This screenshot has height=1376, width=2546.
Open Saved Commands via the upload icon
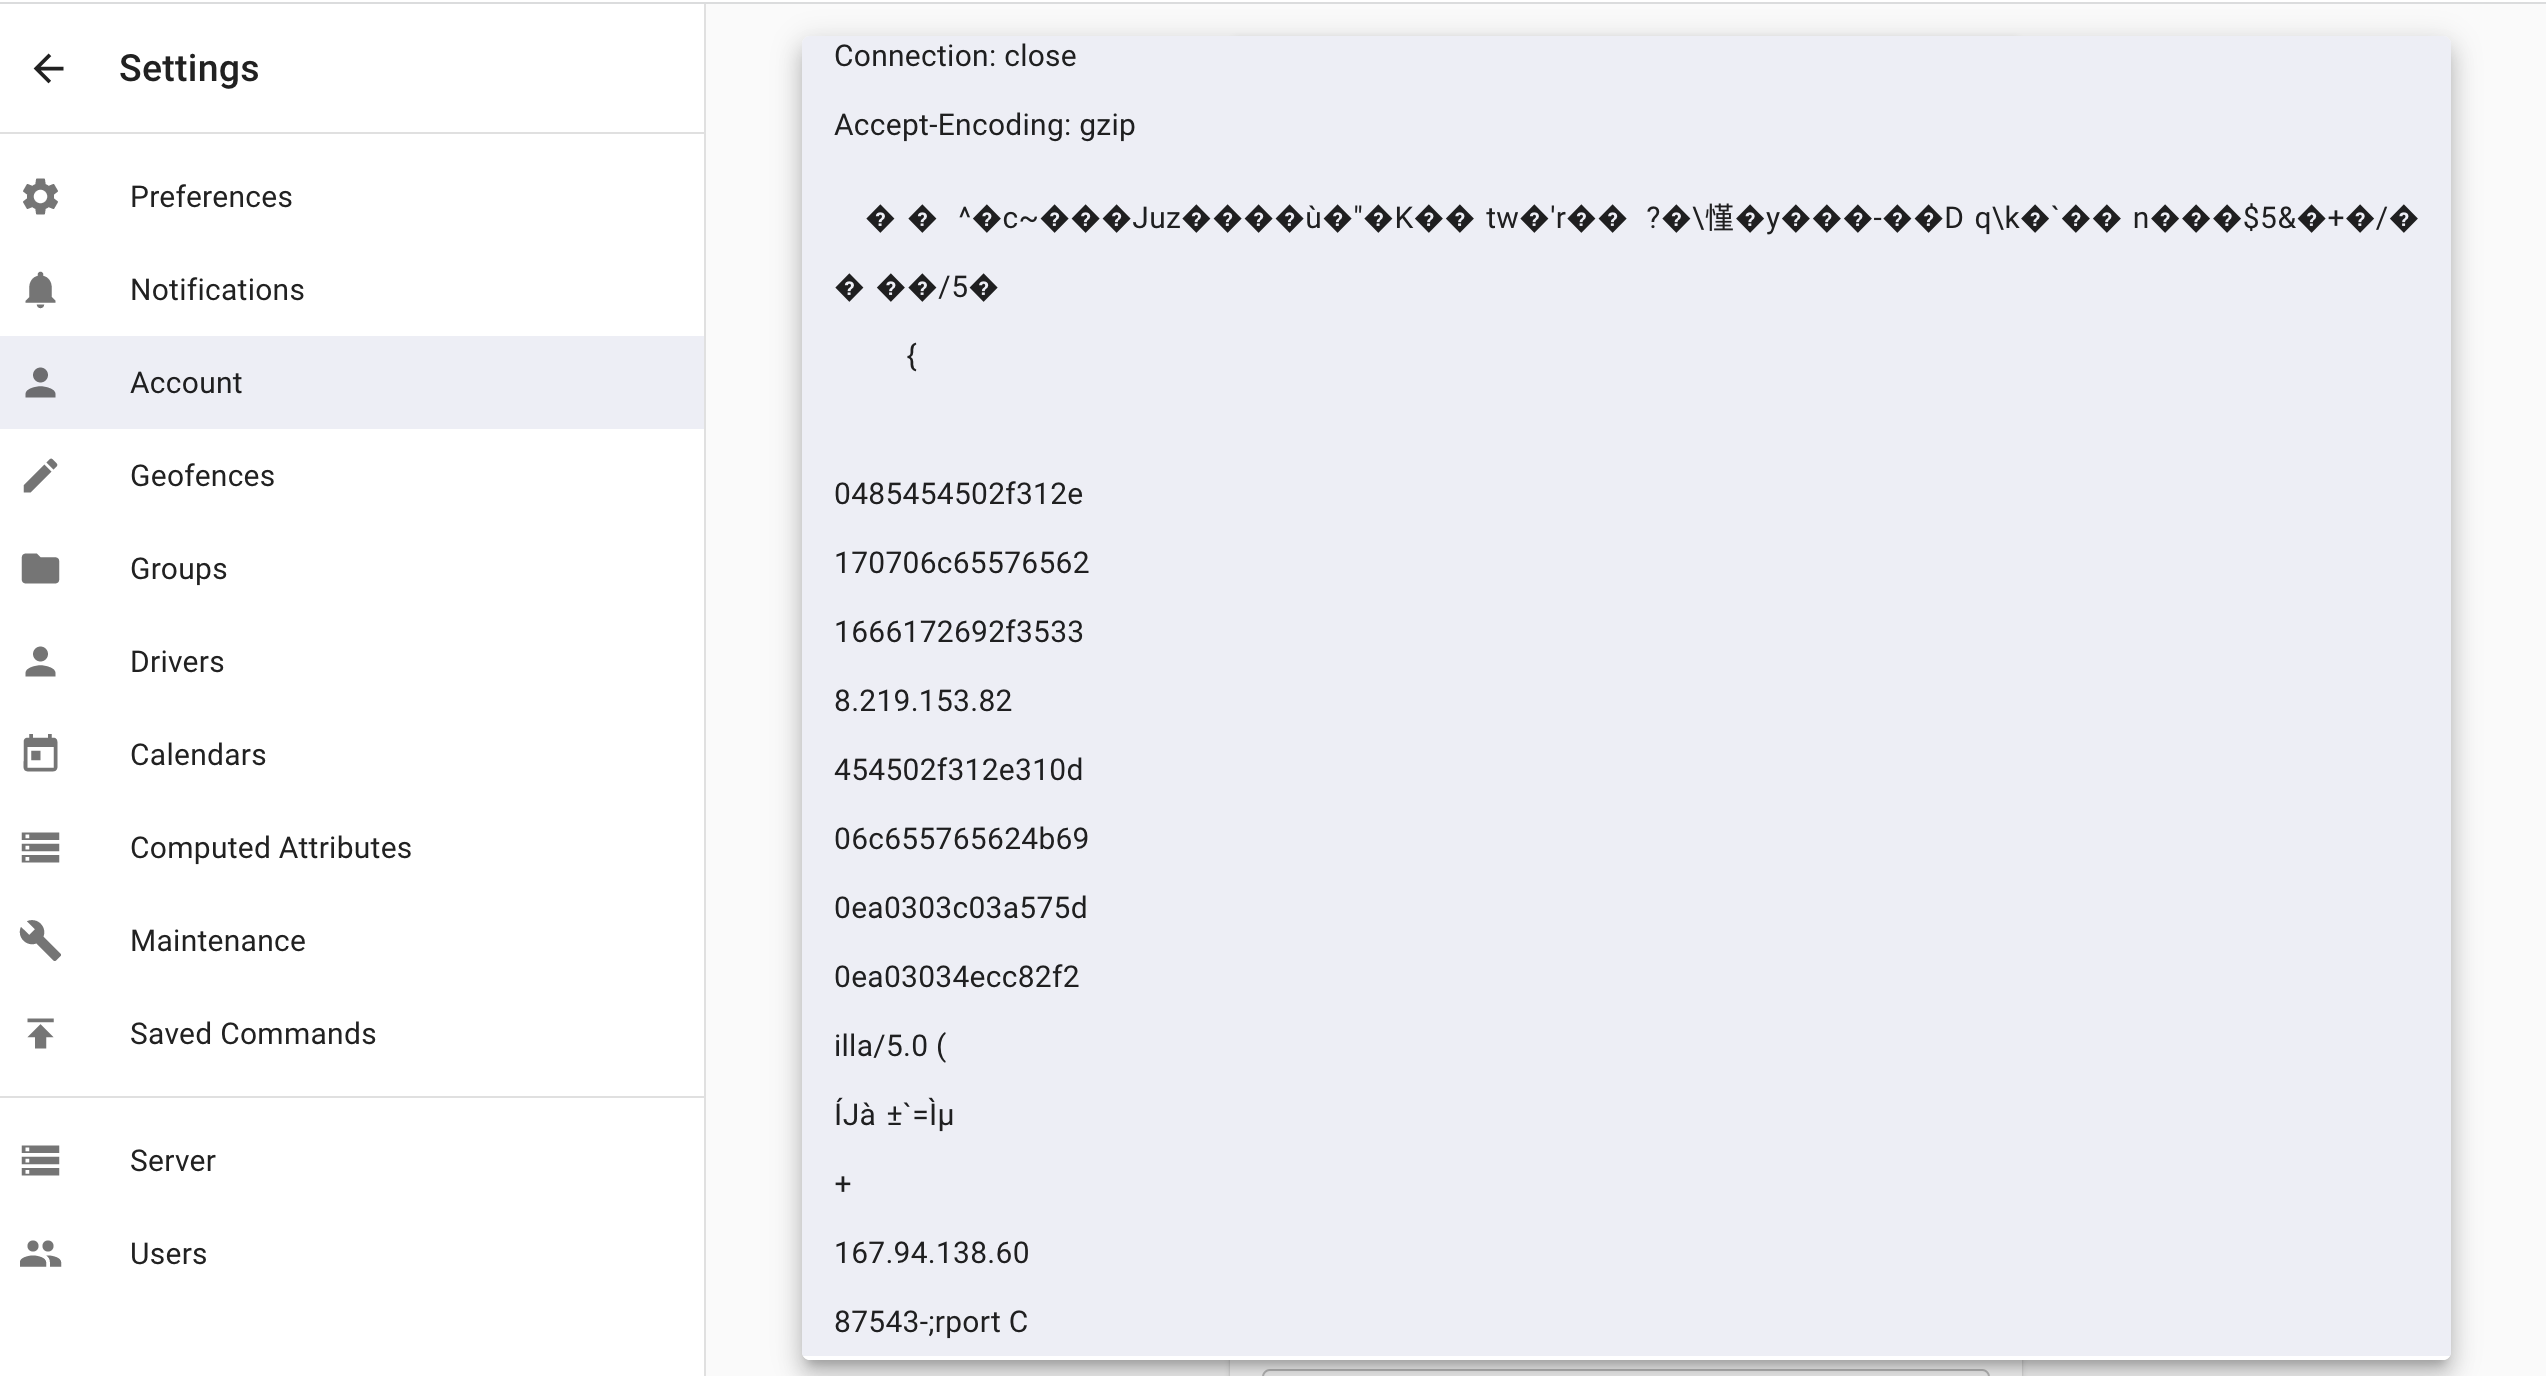[41, 1033]
